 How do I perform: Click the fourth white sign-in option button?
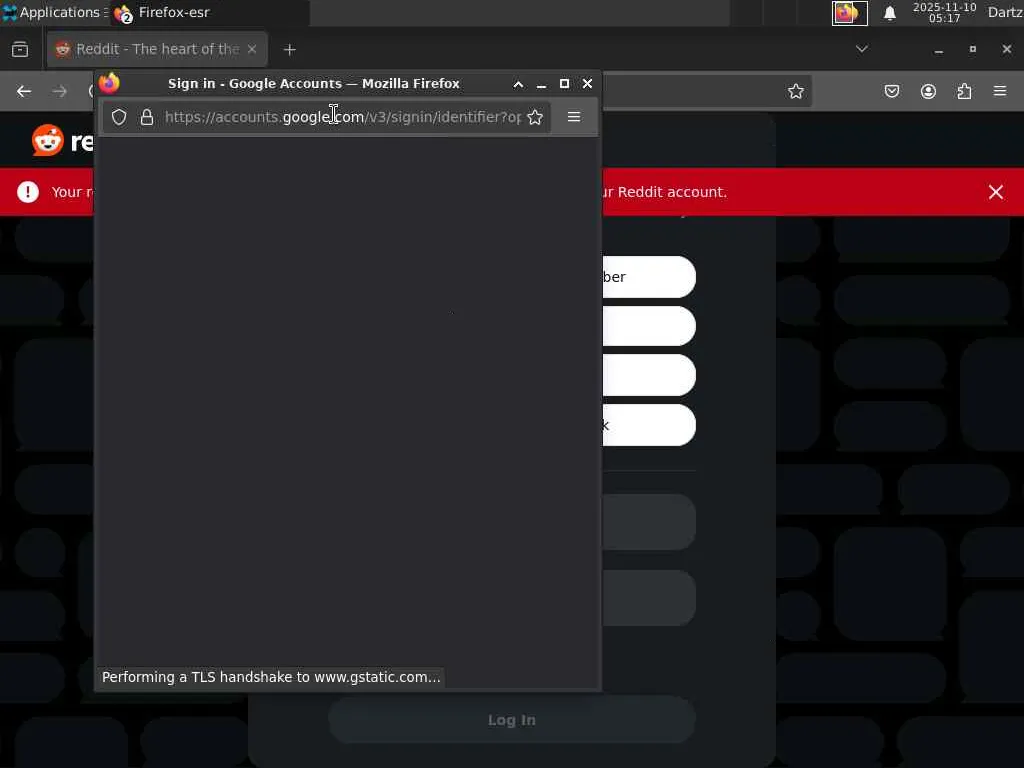coord(648,425)
